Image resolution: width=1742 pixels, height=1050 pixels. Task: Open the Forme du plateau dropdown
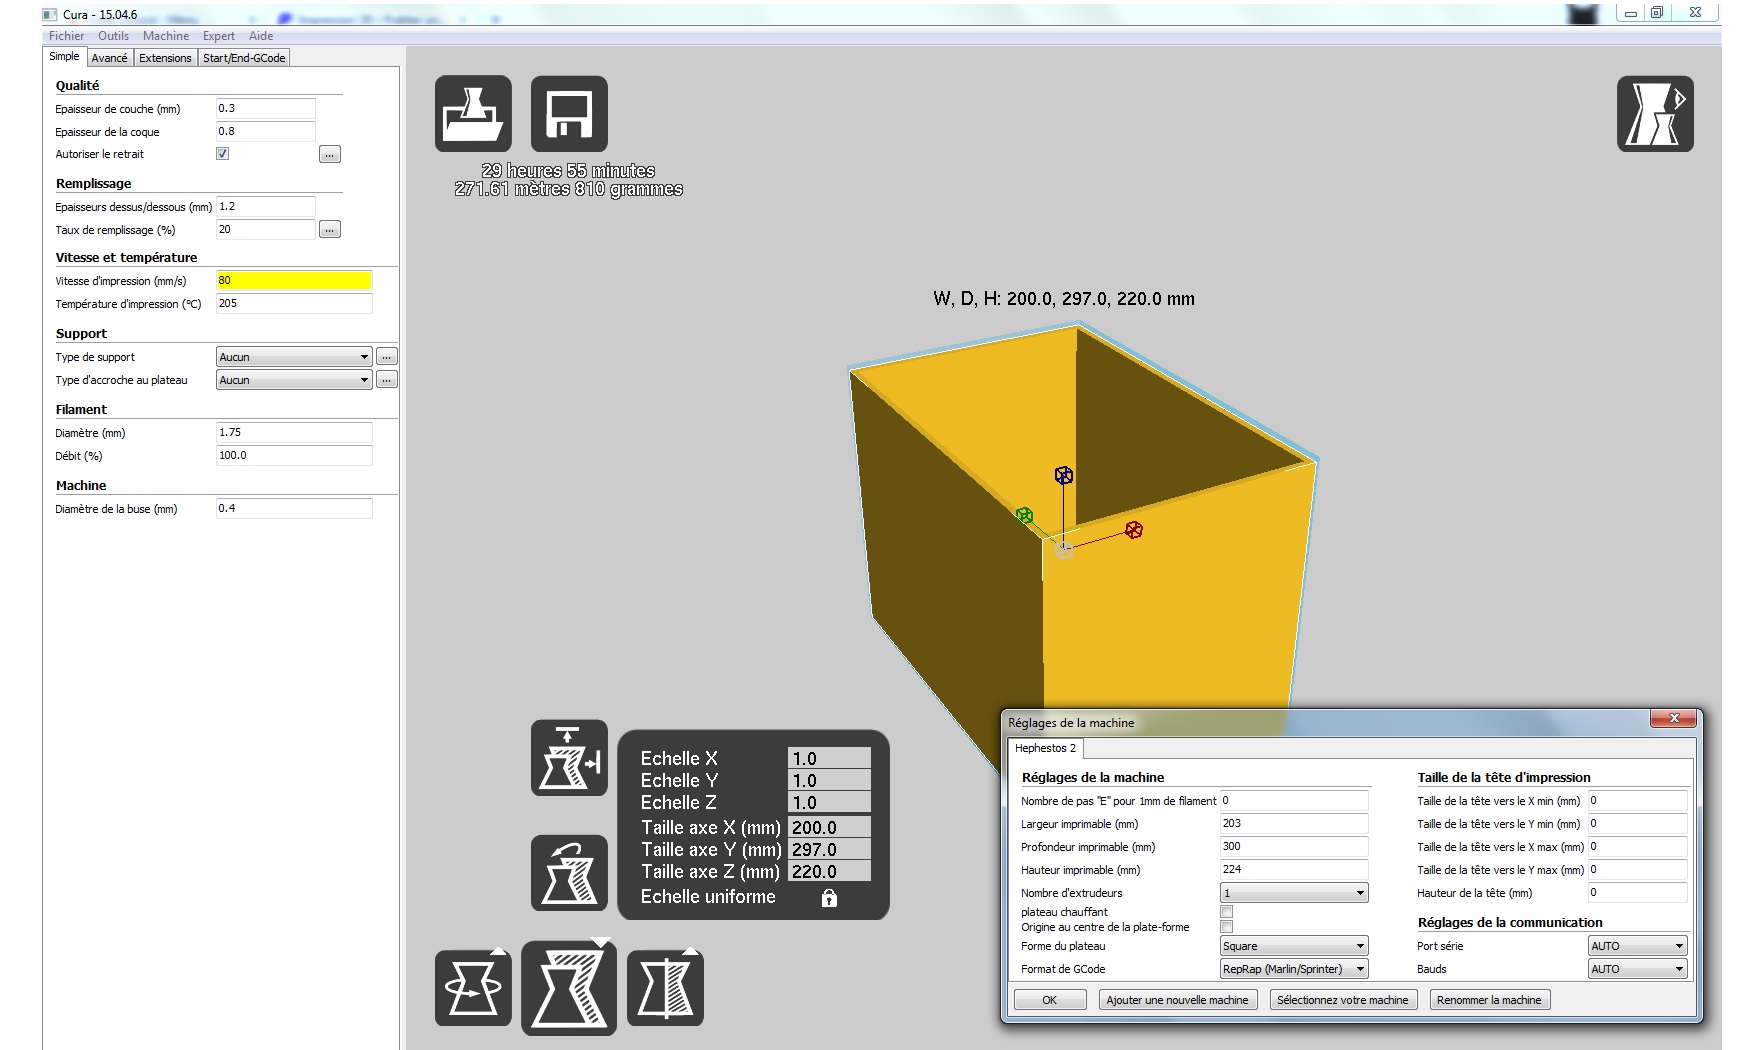1294,946
